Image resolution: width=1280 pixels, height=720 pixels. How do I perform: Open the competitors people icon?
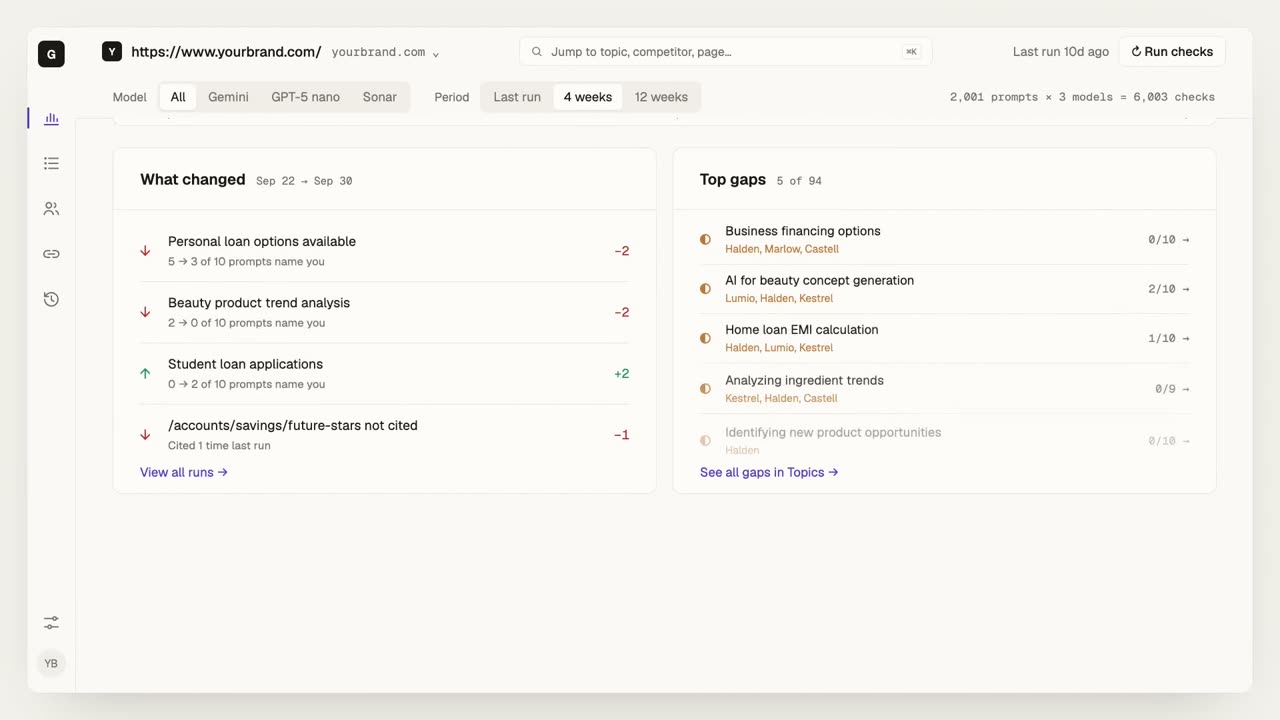[51, 209]
